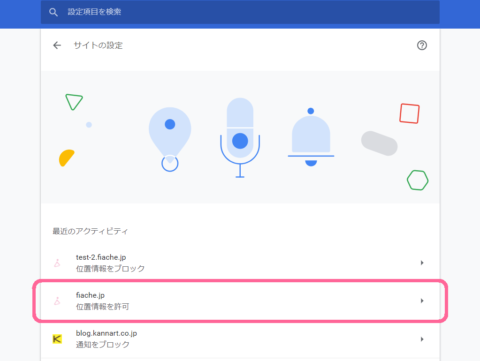This screenshot has width=480, height=361.
Task: Click the test-2.fiache.jp site favicon
Action: (x=57, y=263)
